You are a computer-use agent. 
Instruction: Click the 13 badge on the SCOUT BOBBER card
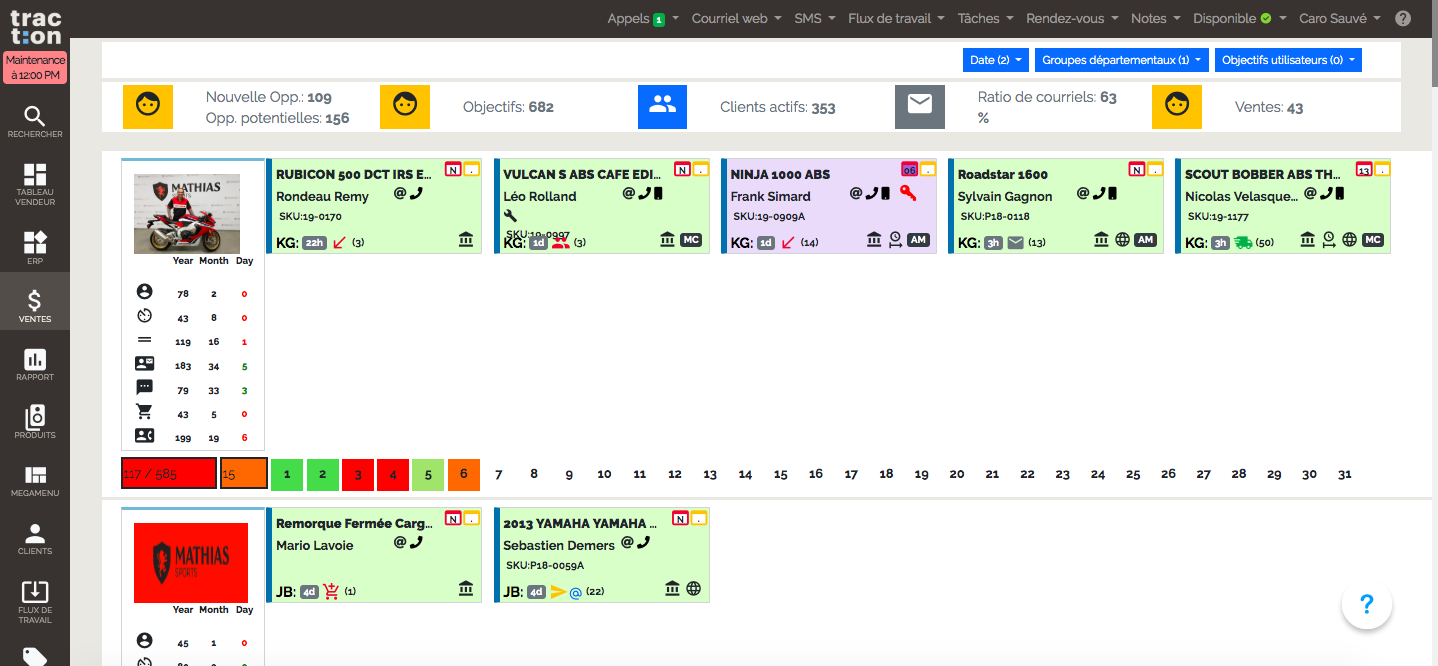(1363, 169)
